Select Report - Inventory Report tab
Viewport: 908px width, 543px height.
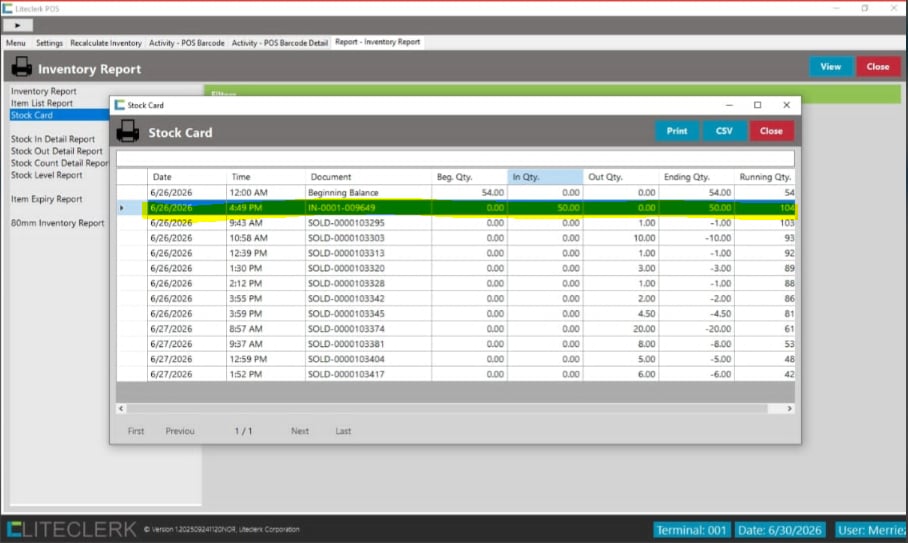tap(378, 42)
